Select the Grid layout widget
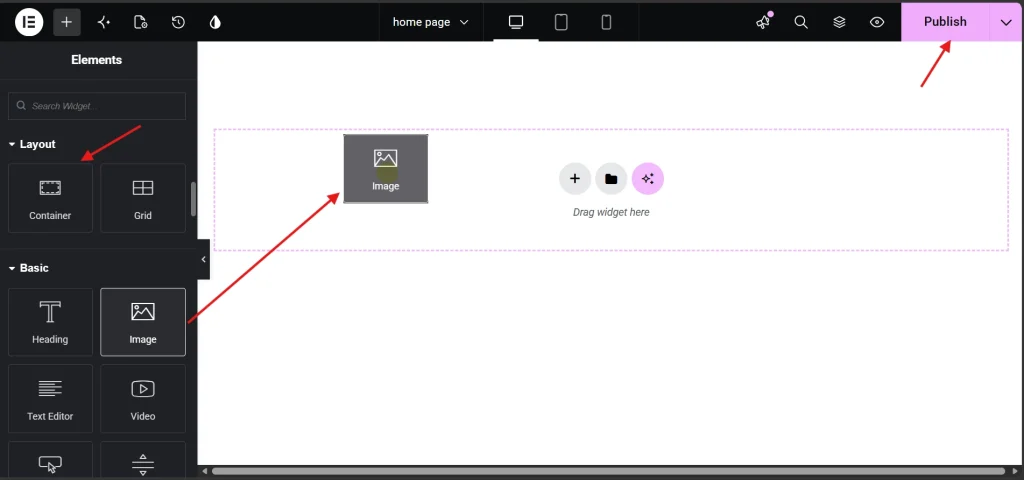Screen dimensions: 1024x480 tap(142, 199)
